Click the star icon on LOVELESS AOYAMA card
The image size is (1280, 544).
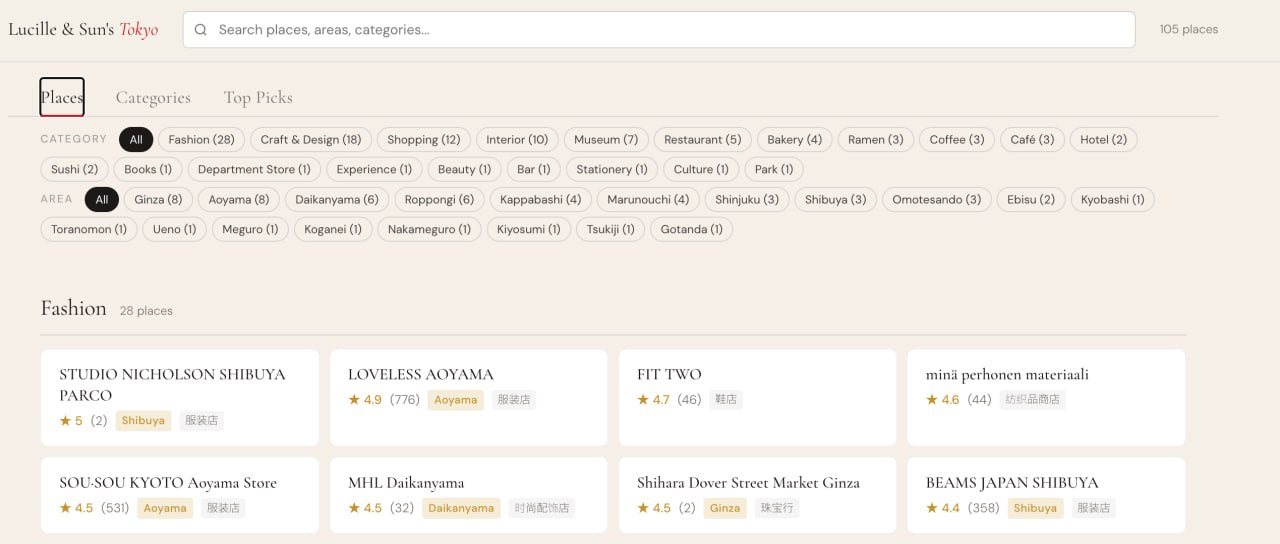click(354, 400)
